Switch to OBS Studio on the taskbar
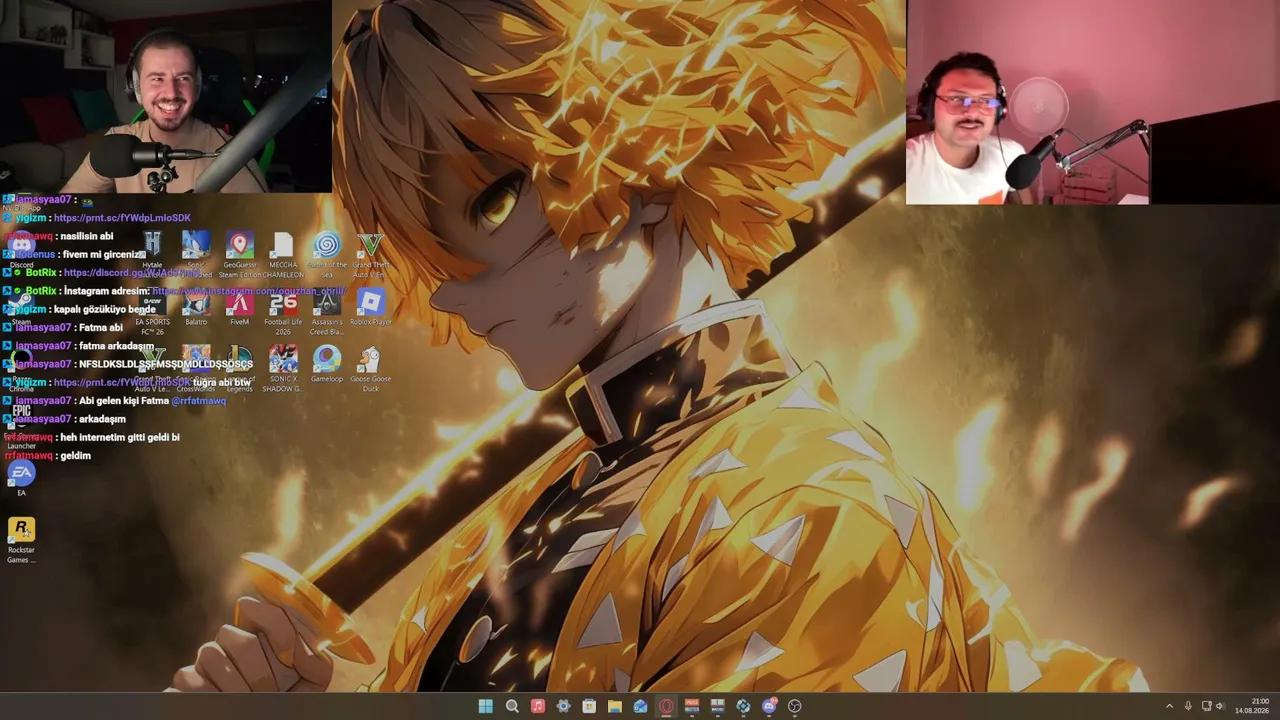 click(795, 706)
